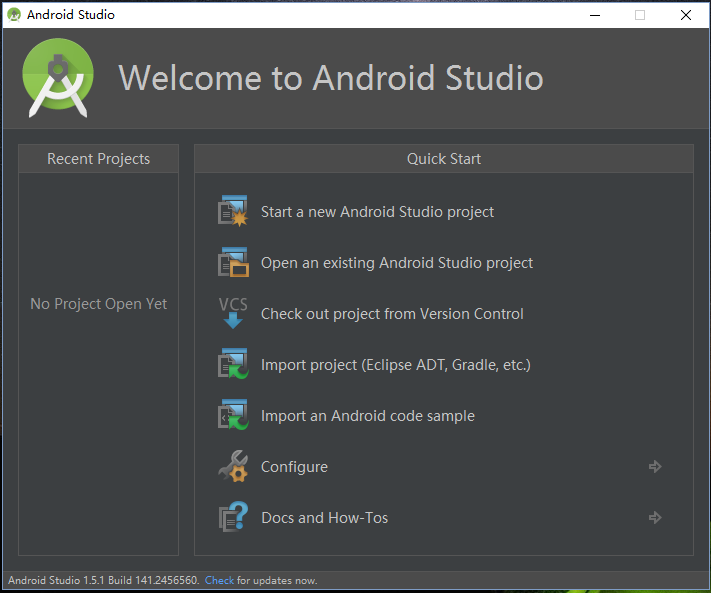Viewport: 711px width, 593px height.
Task: Click the 'Android Studio' window title text
Action: point(71,15)
